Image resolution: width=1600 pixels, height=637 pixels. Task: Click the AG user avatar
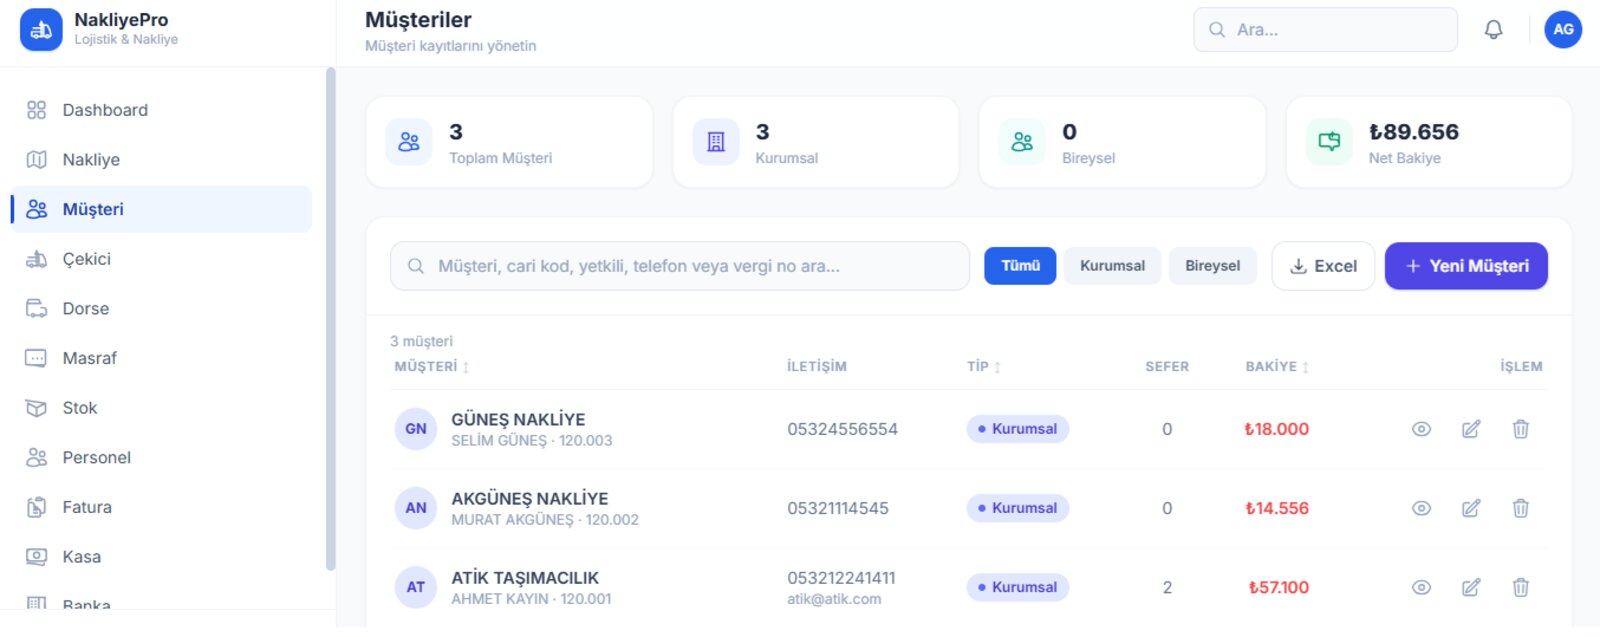click(x=1563, y=30)
